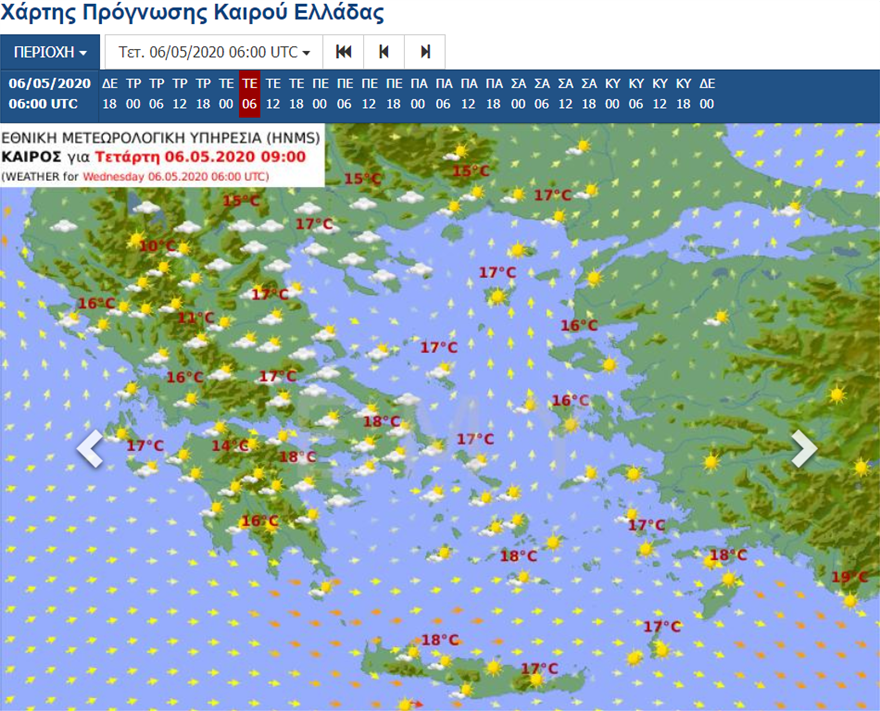Select ΔΕ 18 first time slot
Screen dimensions: 880x711
click(110, 93)
